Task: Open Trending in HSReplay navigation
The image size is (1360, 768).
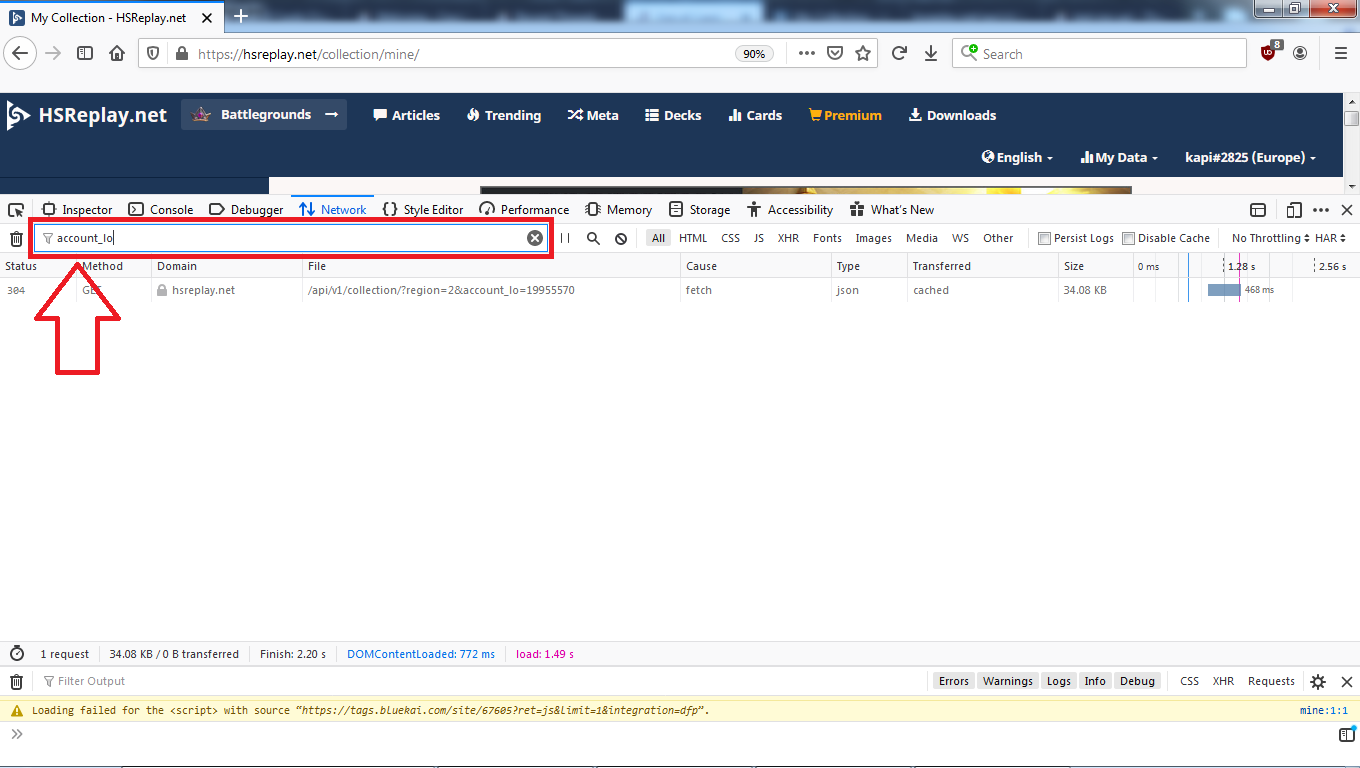Action: (503, 115)
